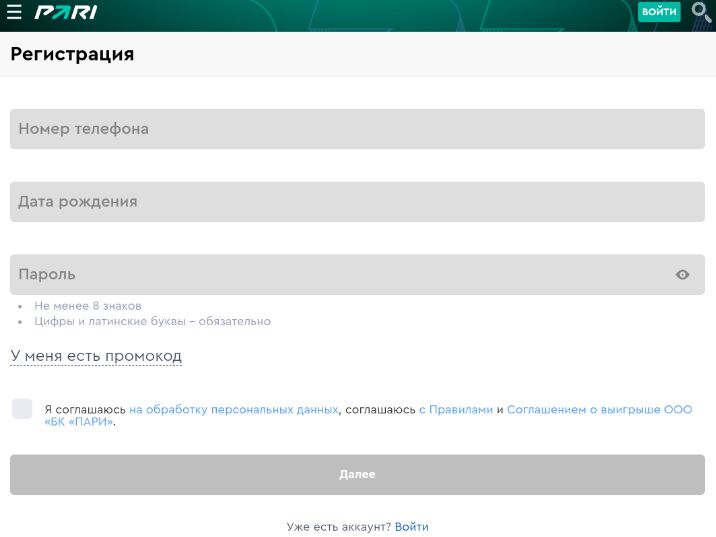Open search with the magnifier icon
This screenshot has height=537, width=716.
click(x=701, y=12)
